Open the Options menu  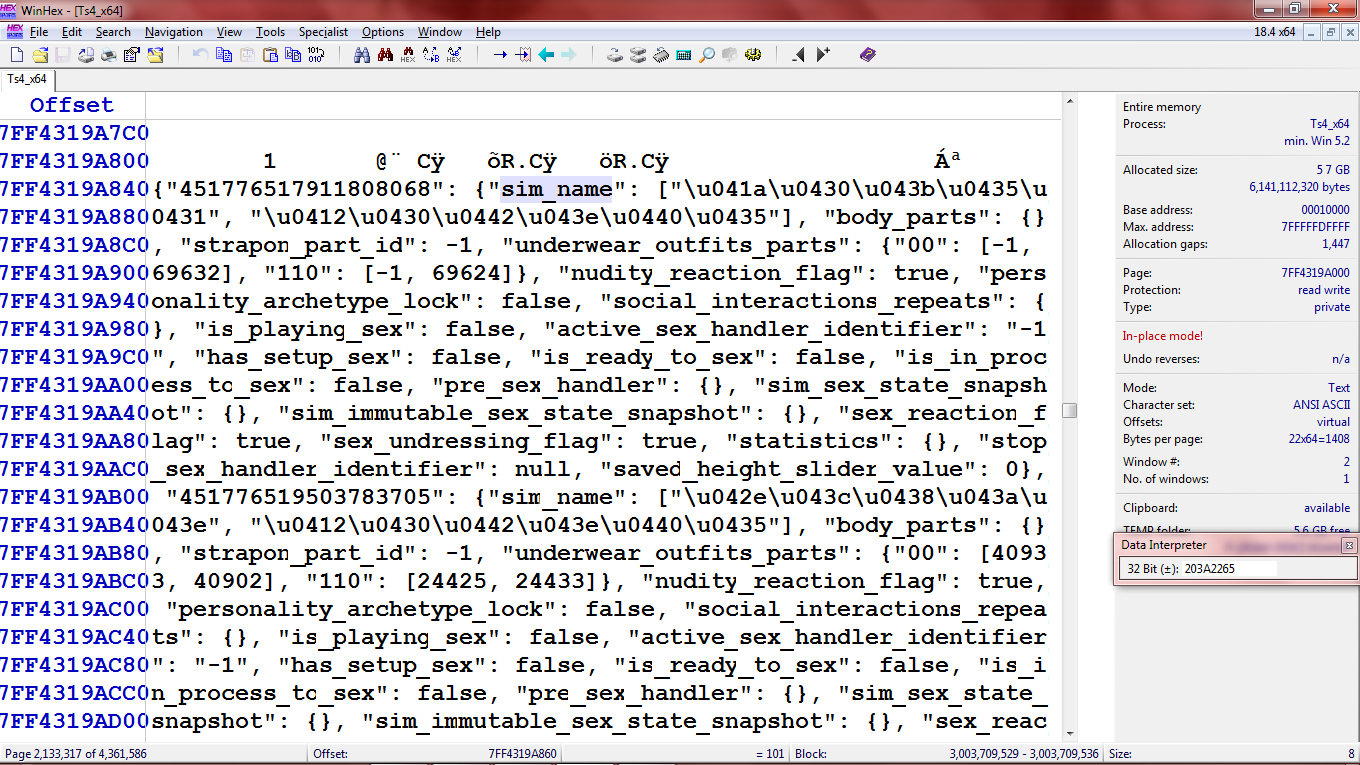tap(383, 32)
